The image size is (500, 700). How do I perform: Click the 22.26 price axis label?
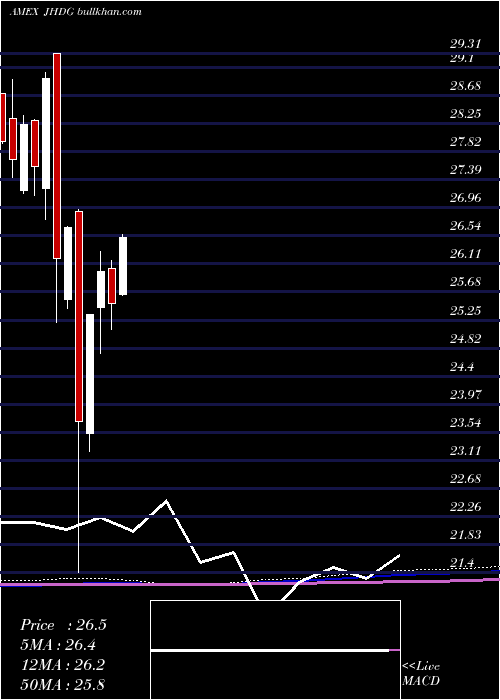click(465, 507)
